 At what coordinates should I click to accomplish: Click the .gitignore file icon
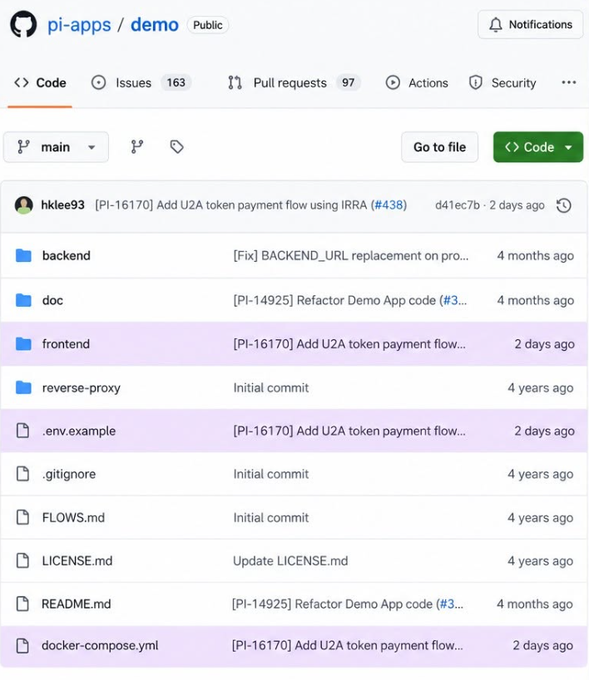23,474
